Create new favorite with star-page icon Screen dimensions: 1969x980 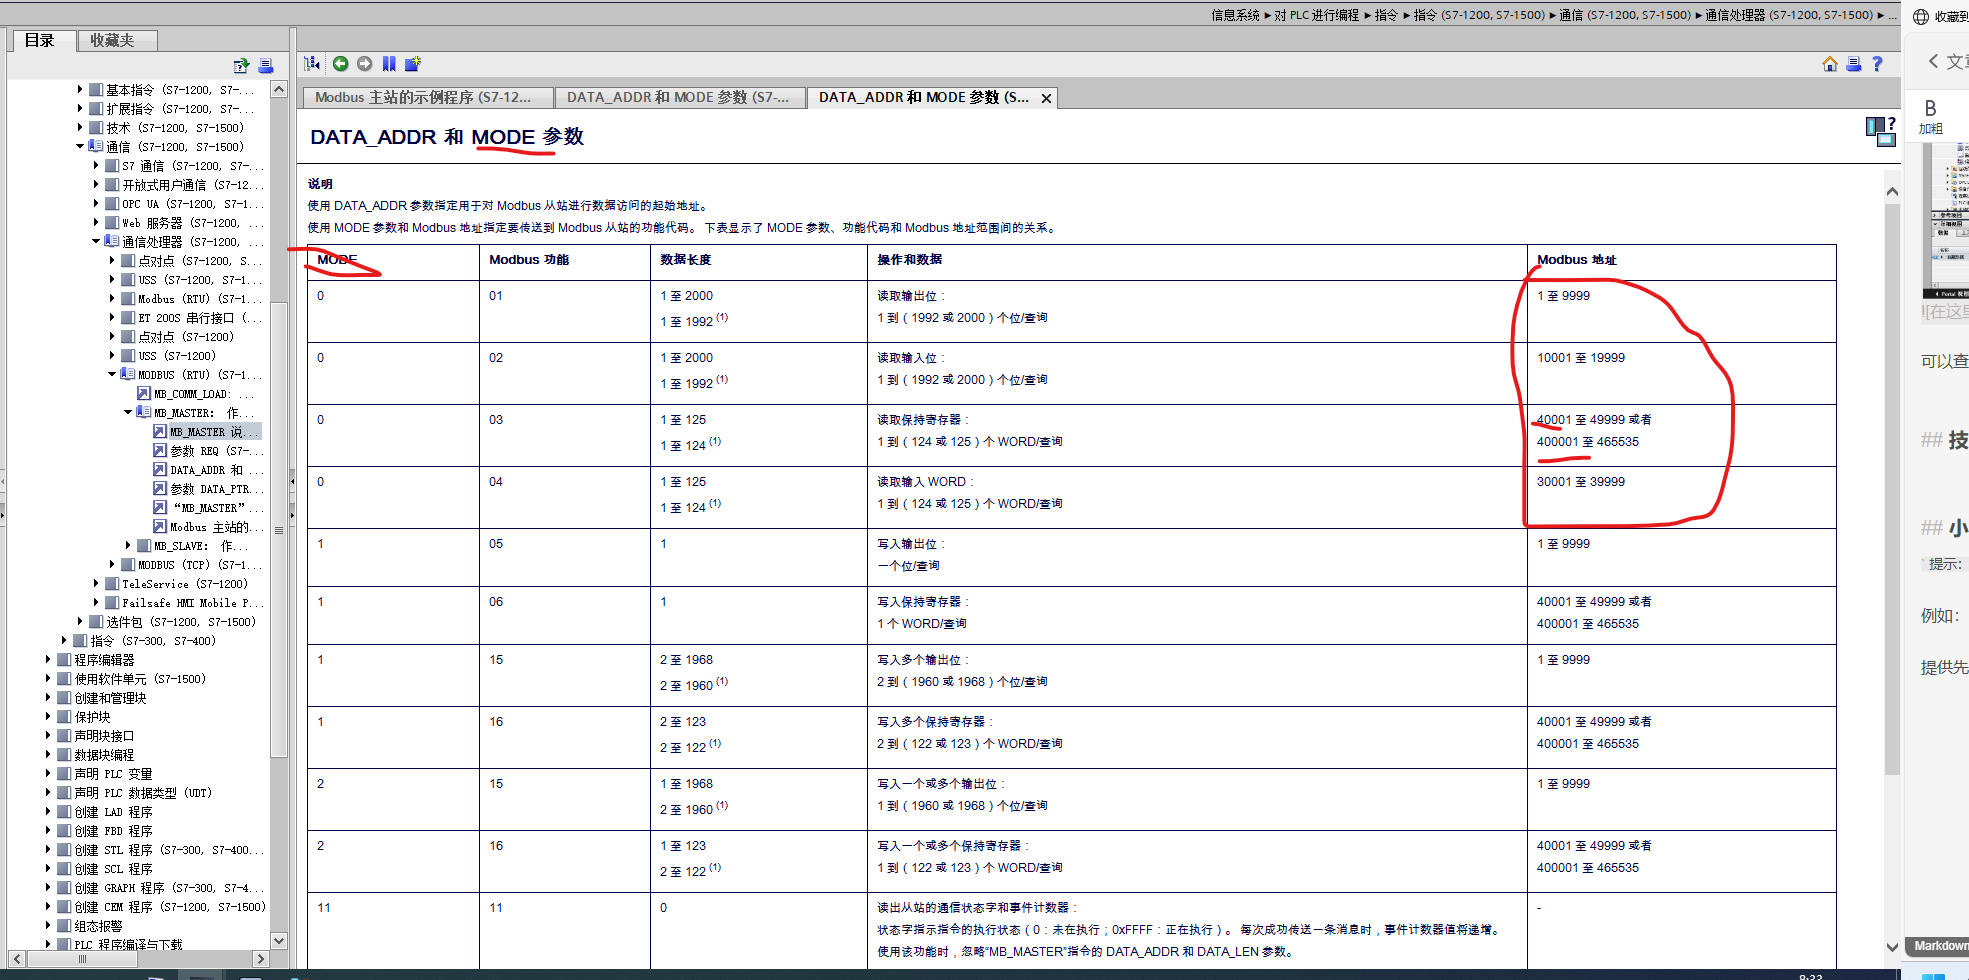coord(412,63)
